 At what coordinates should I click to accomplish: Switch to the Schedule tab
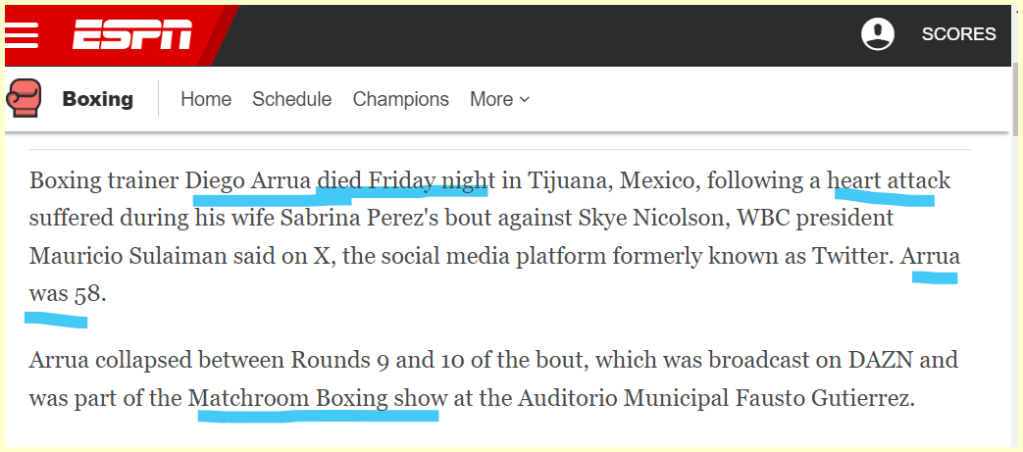click(x=291, y=99)
